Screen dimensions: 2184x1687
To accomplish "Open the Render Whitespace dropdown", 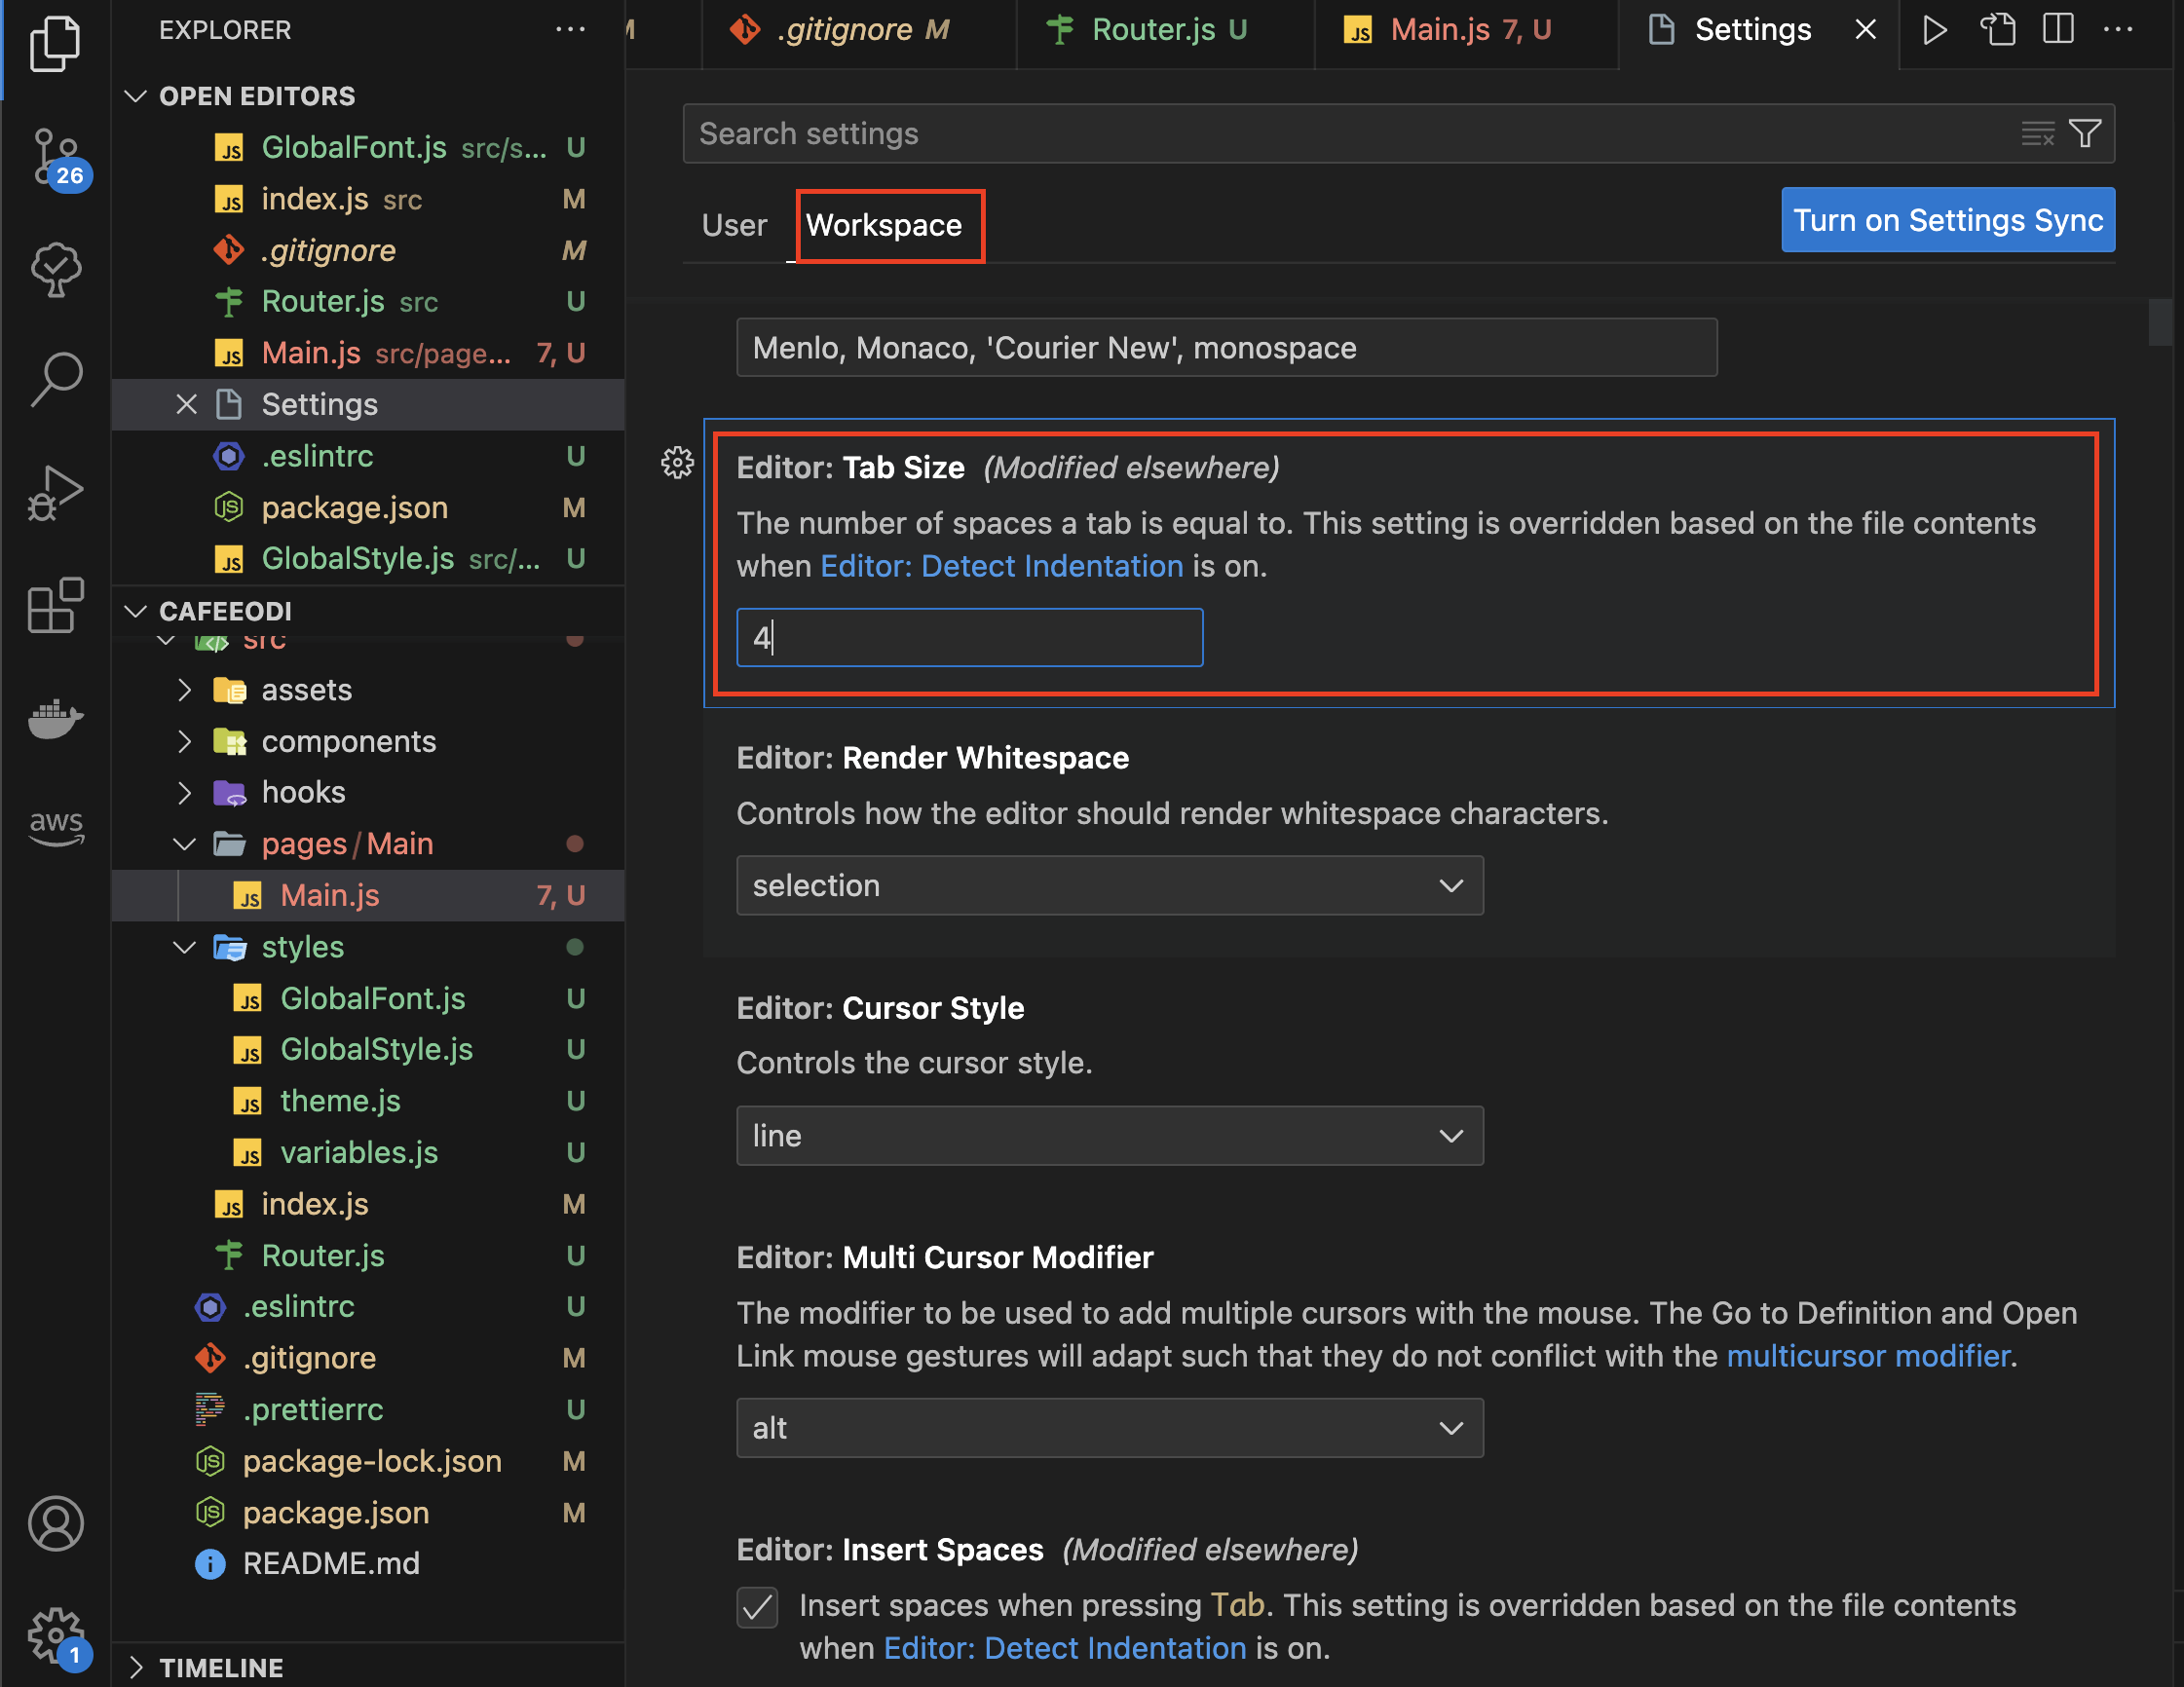I will [1109, 885].
